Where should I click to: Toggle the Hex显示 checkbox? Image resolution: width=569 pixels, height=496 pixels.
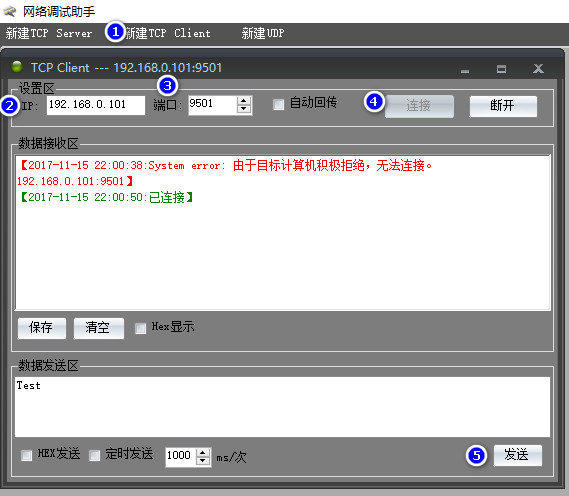(x=140, y=328)
